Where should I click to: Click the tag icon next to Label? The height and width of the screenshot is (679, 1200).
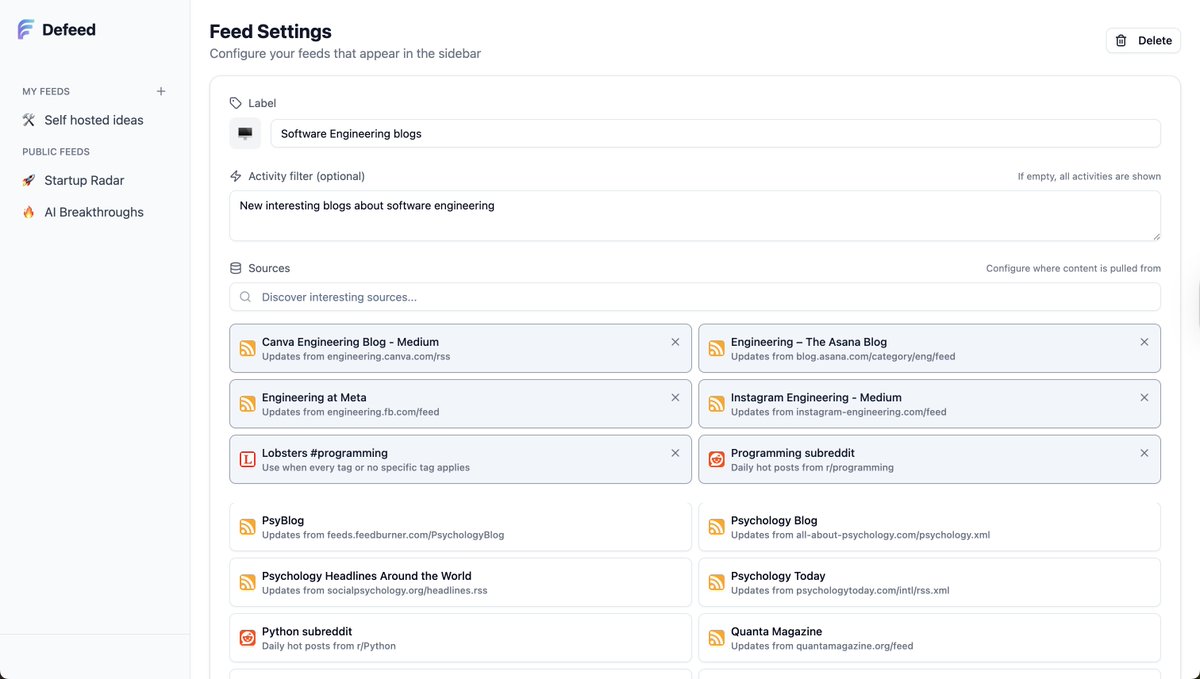pos(236,103)
